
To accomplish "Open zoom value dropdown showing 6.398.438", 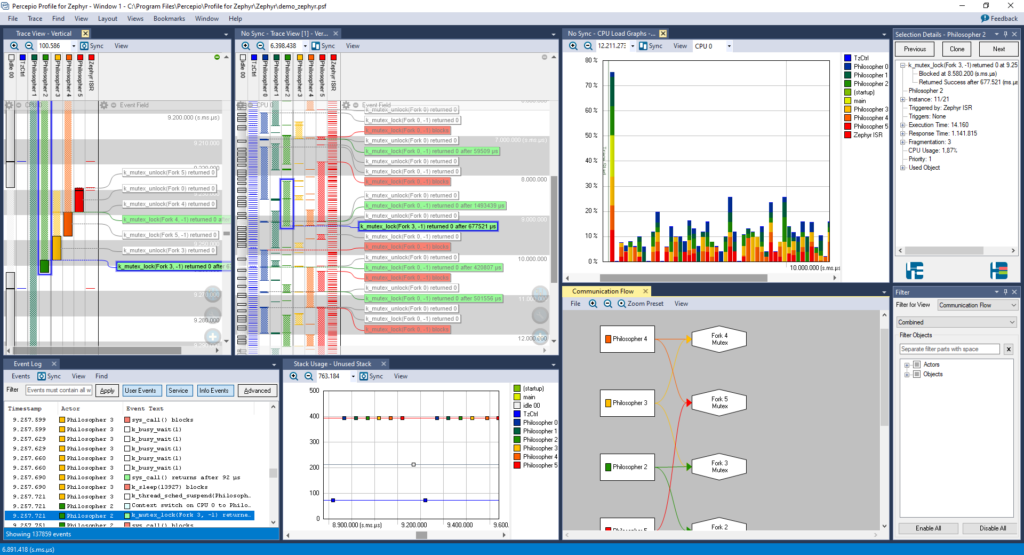I will tap(304, 46).
